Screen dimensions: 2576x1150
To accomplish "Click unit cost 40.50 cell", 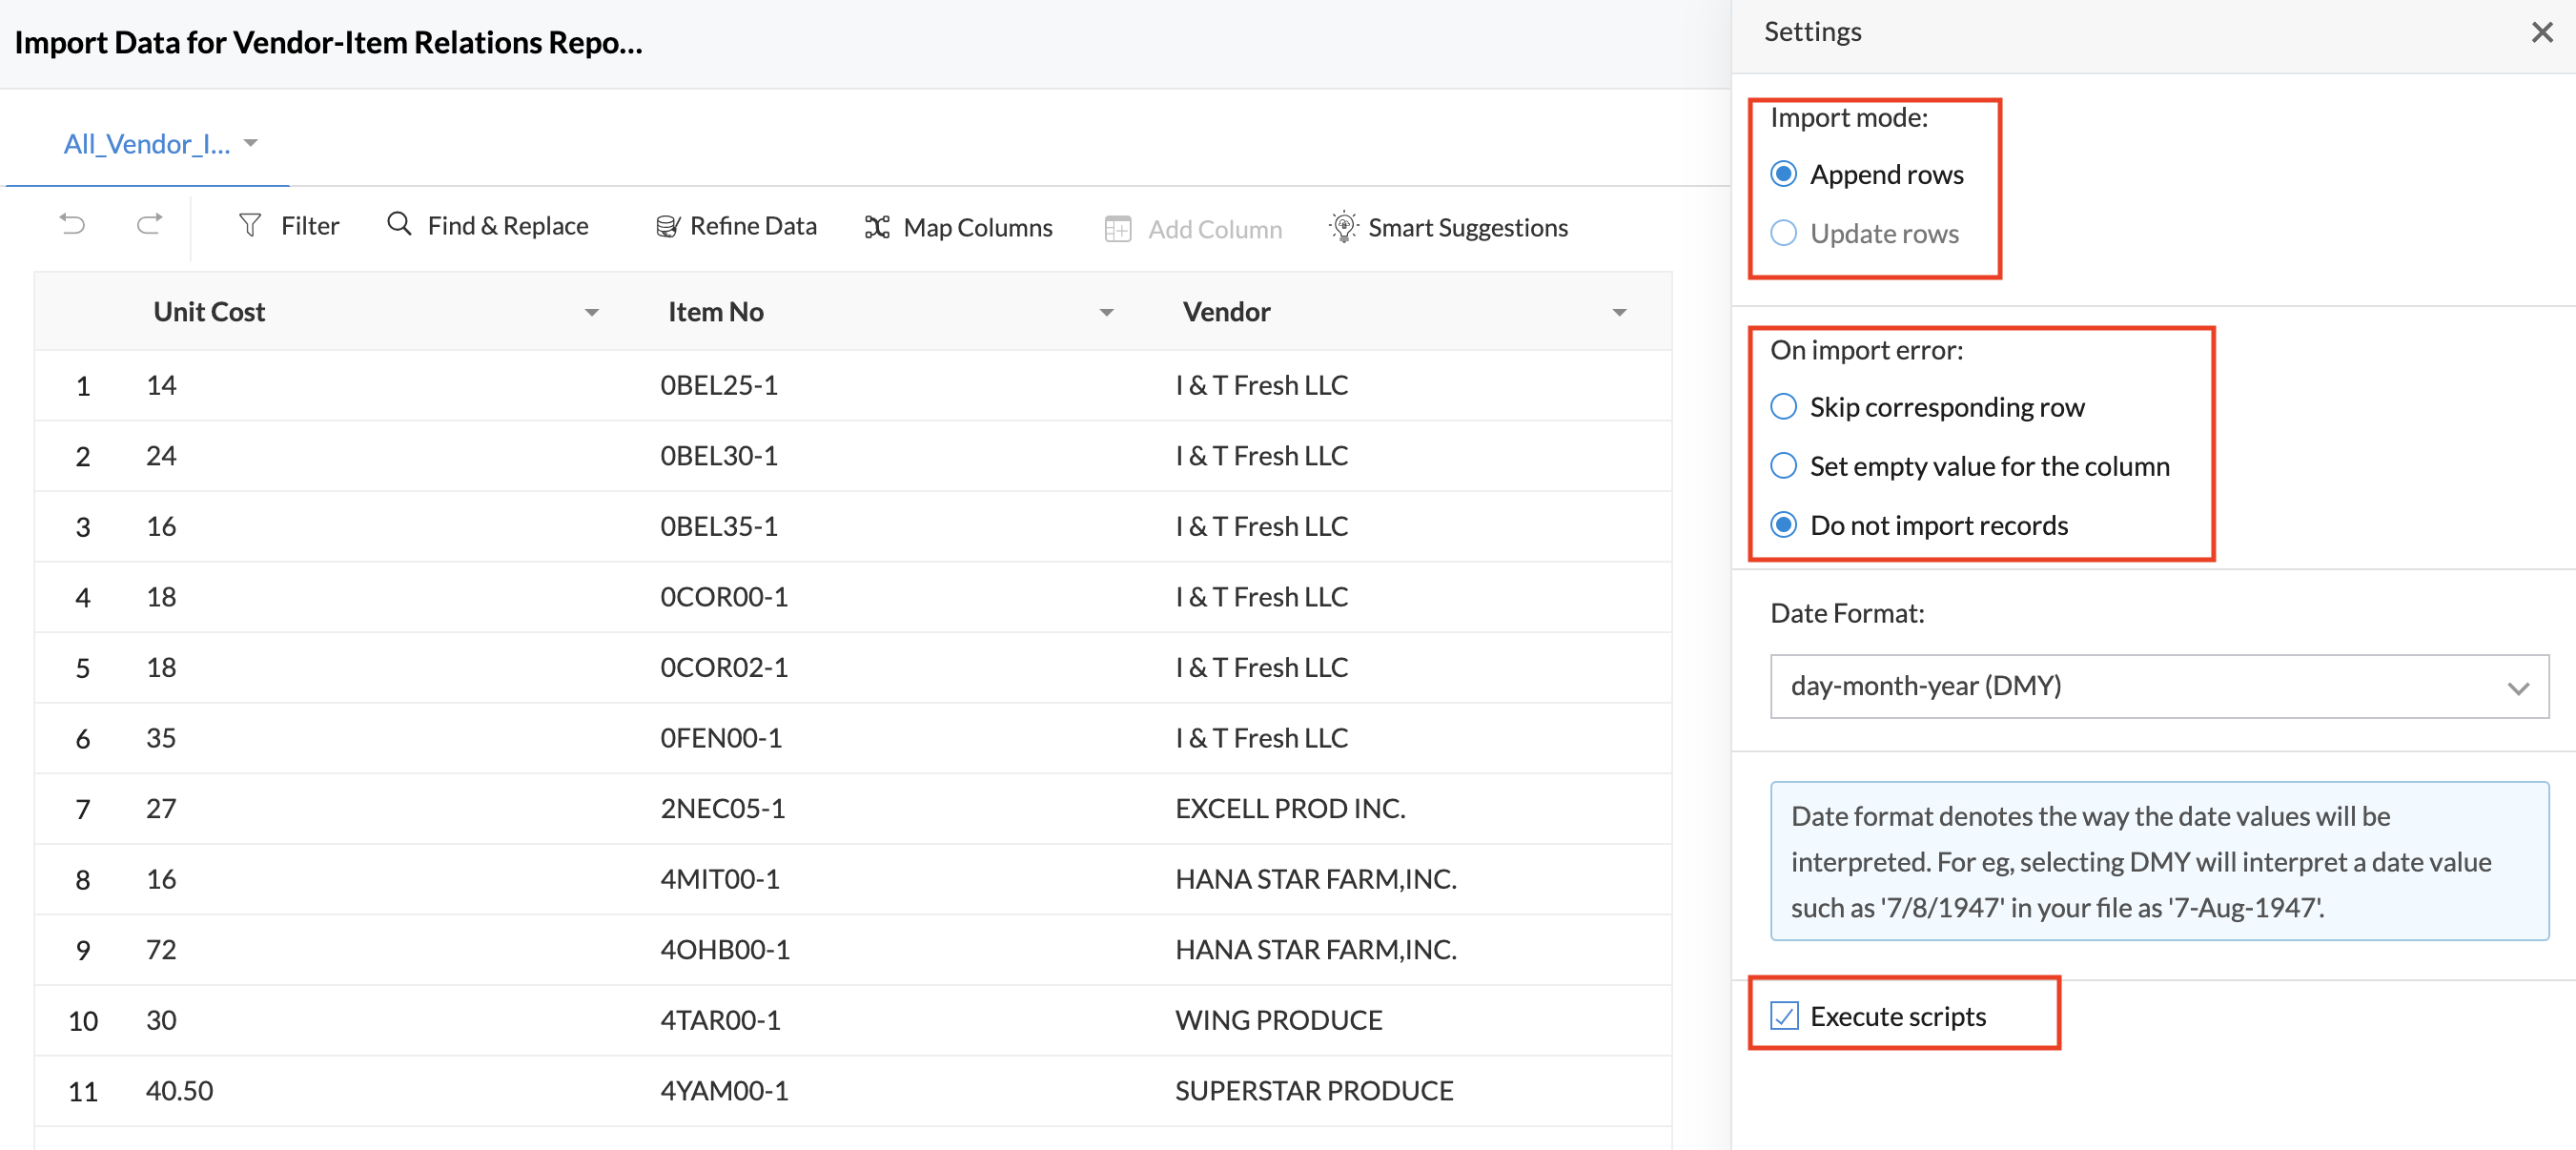I will click(x=179, y=1090).
